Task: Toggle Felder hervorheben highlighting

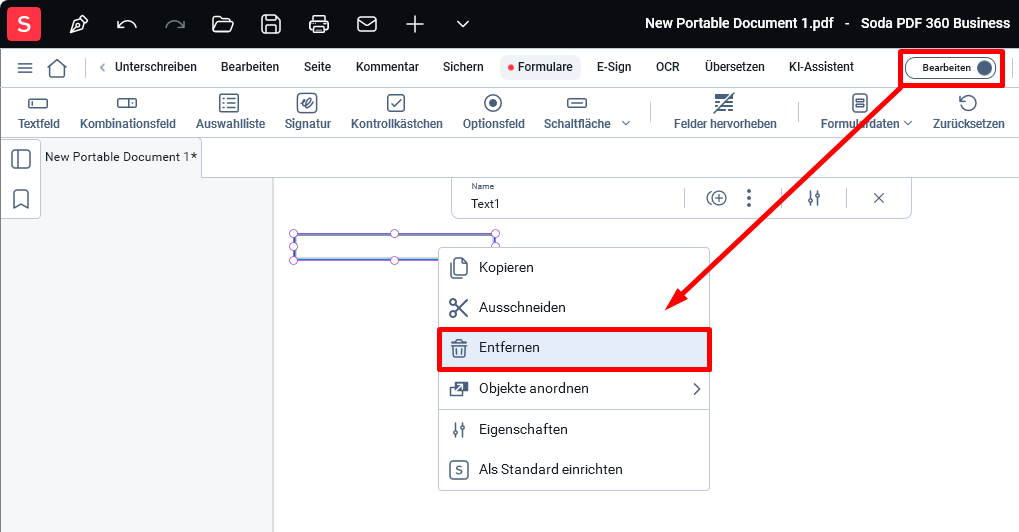Action: 725,112
